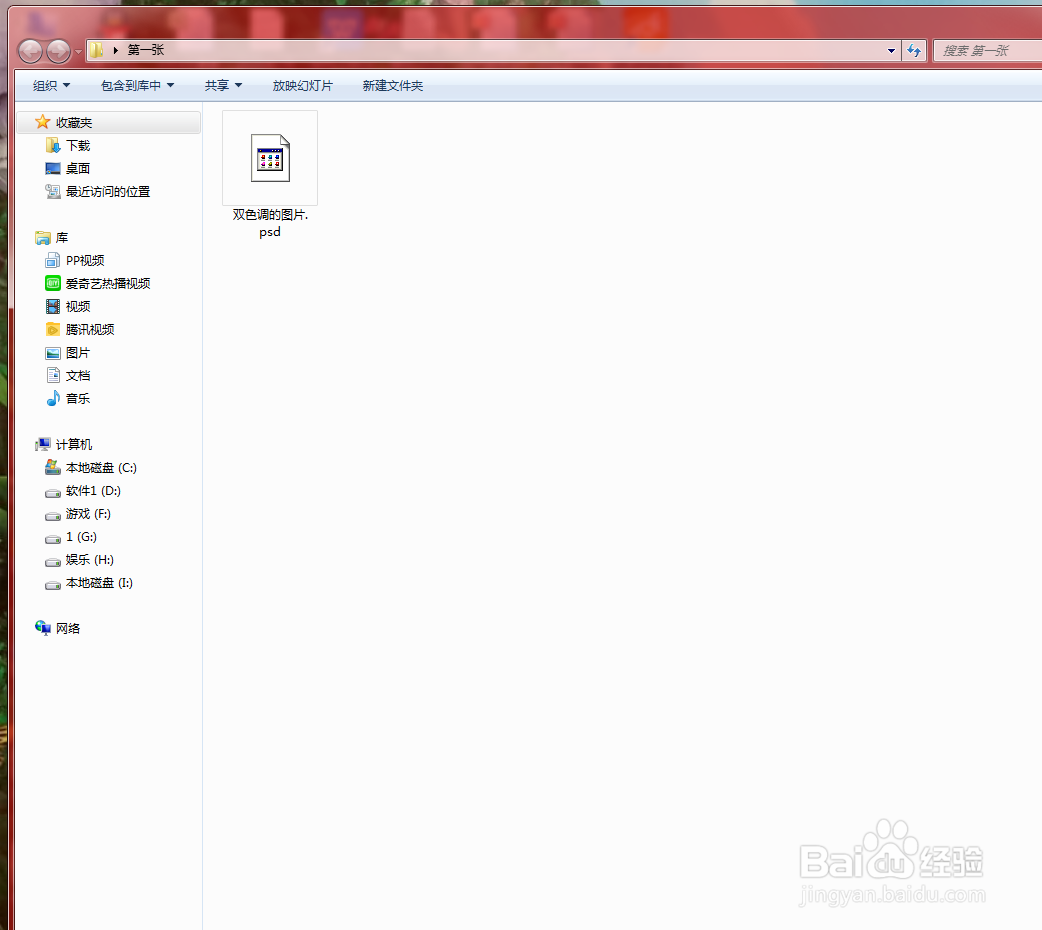Open 本地磁盘 (I:) drive
Image resolution: width=1042 pixels, height=930 pixels.
[100, 583]
